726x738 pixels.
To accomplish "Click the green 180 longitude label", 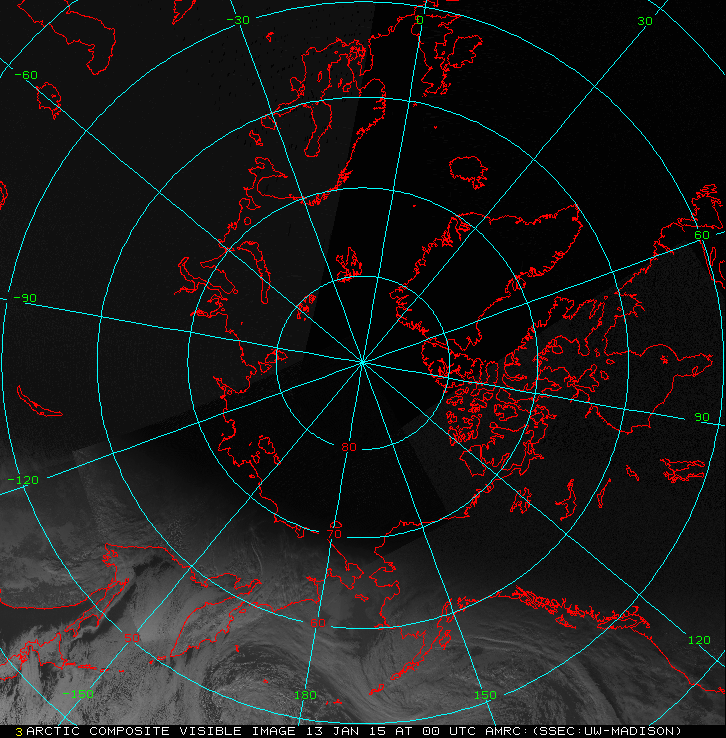I will point(305,695).
